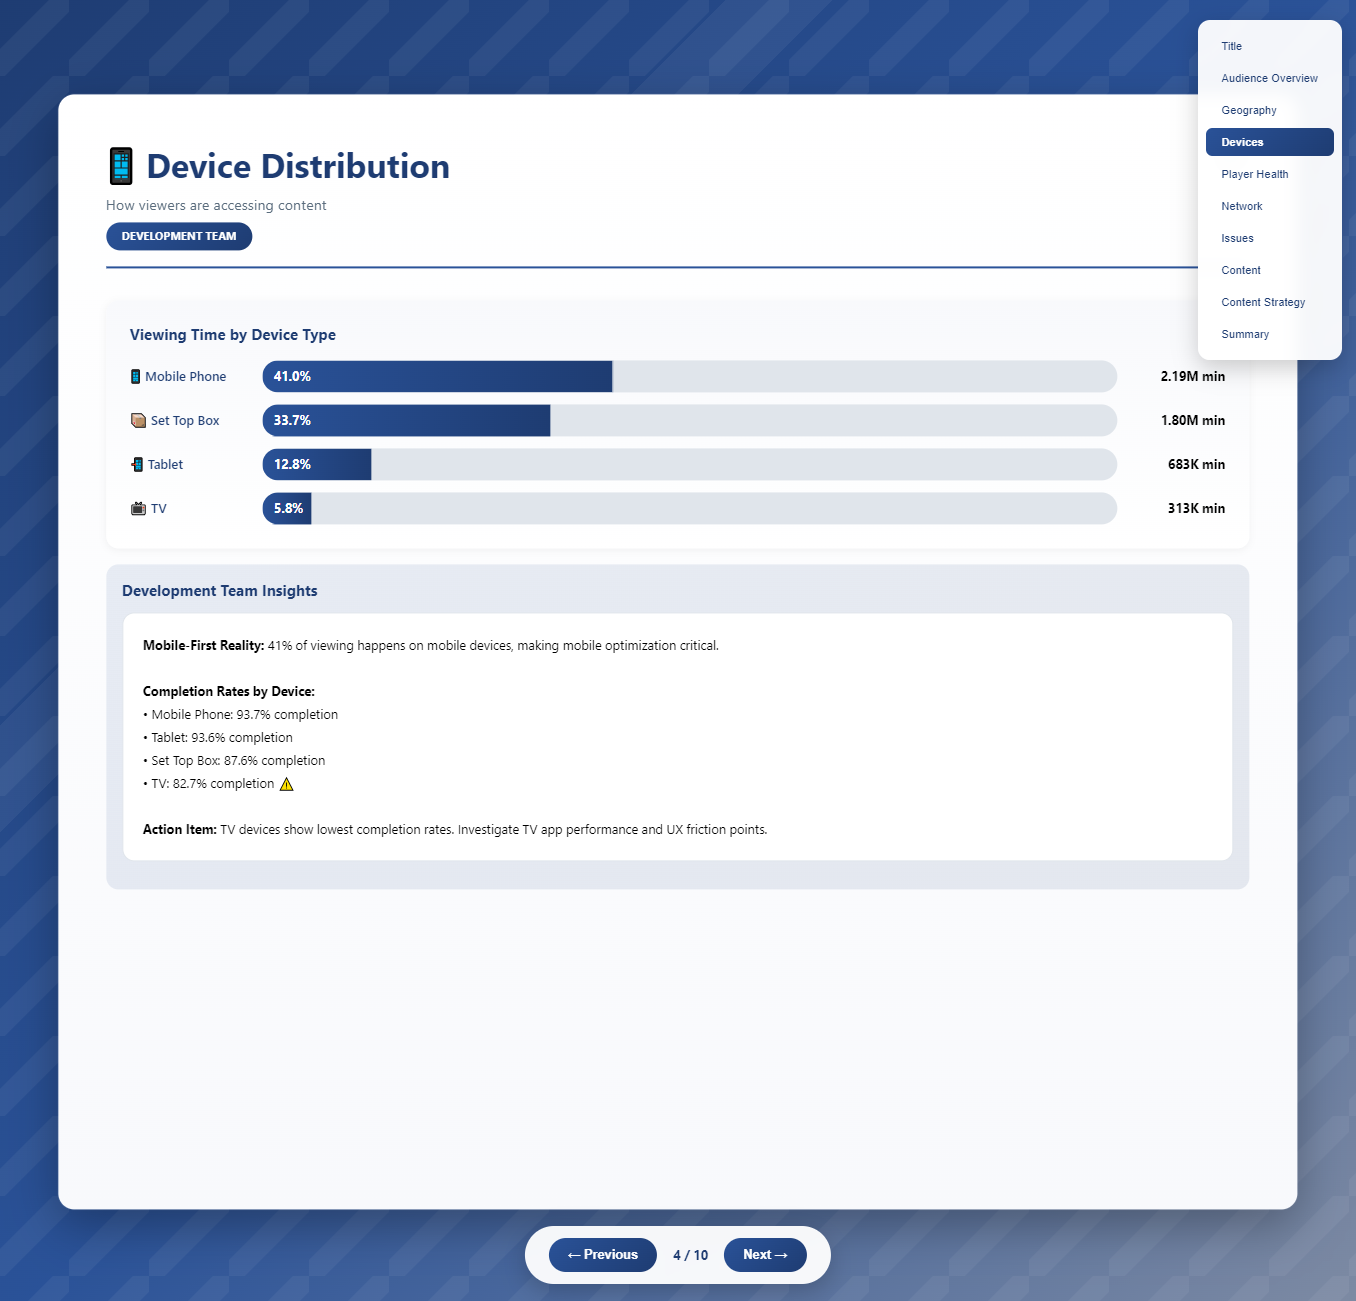The image size is (1356, 1301).
Task: Open the Issues slide
Action: 1237,238
